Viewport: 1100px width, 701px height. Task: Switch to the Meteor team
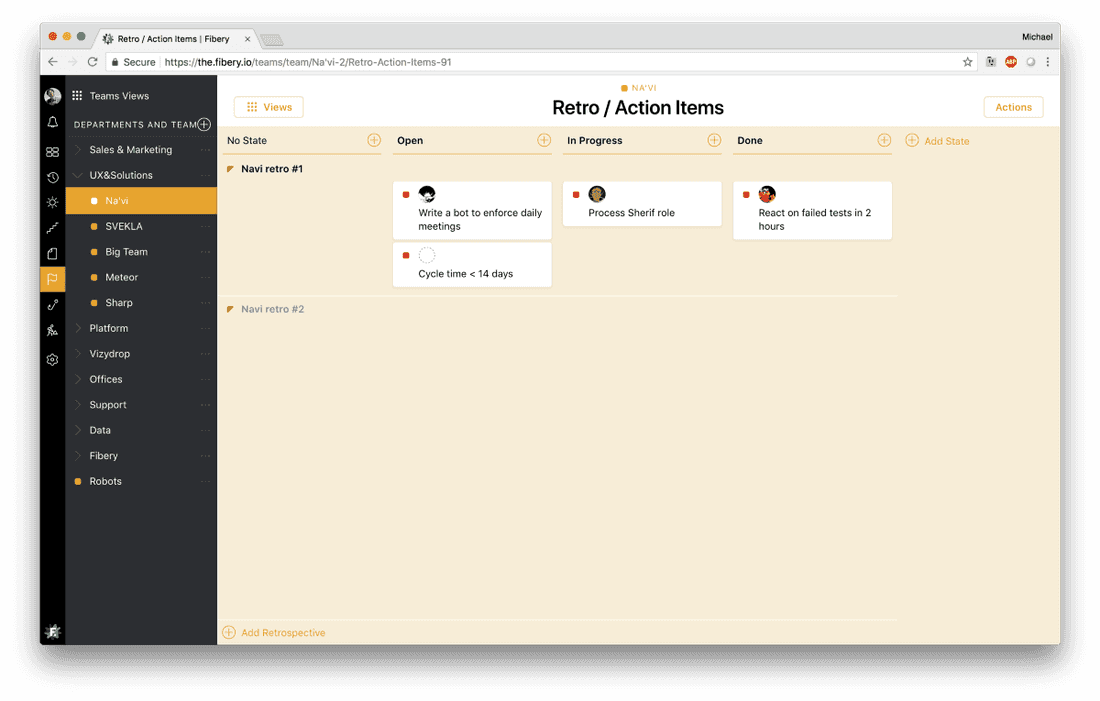121,277
